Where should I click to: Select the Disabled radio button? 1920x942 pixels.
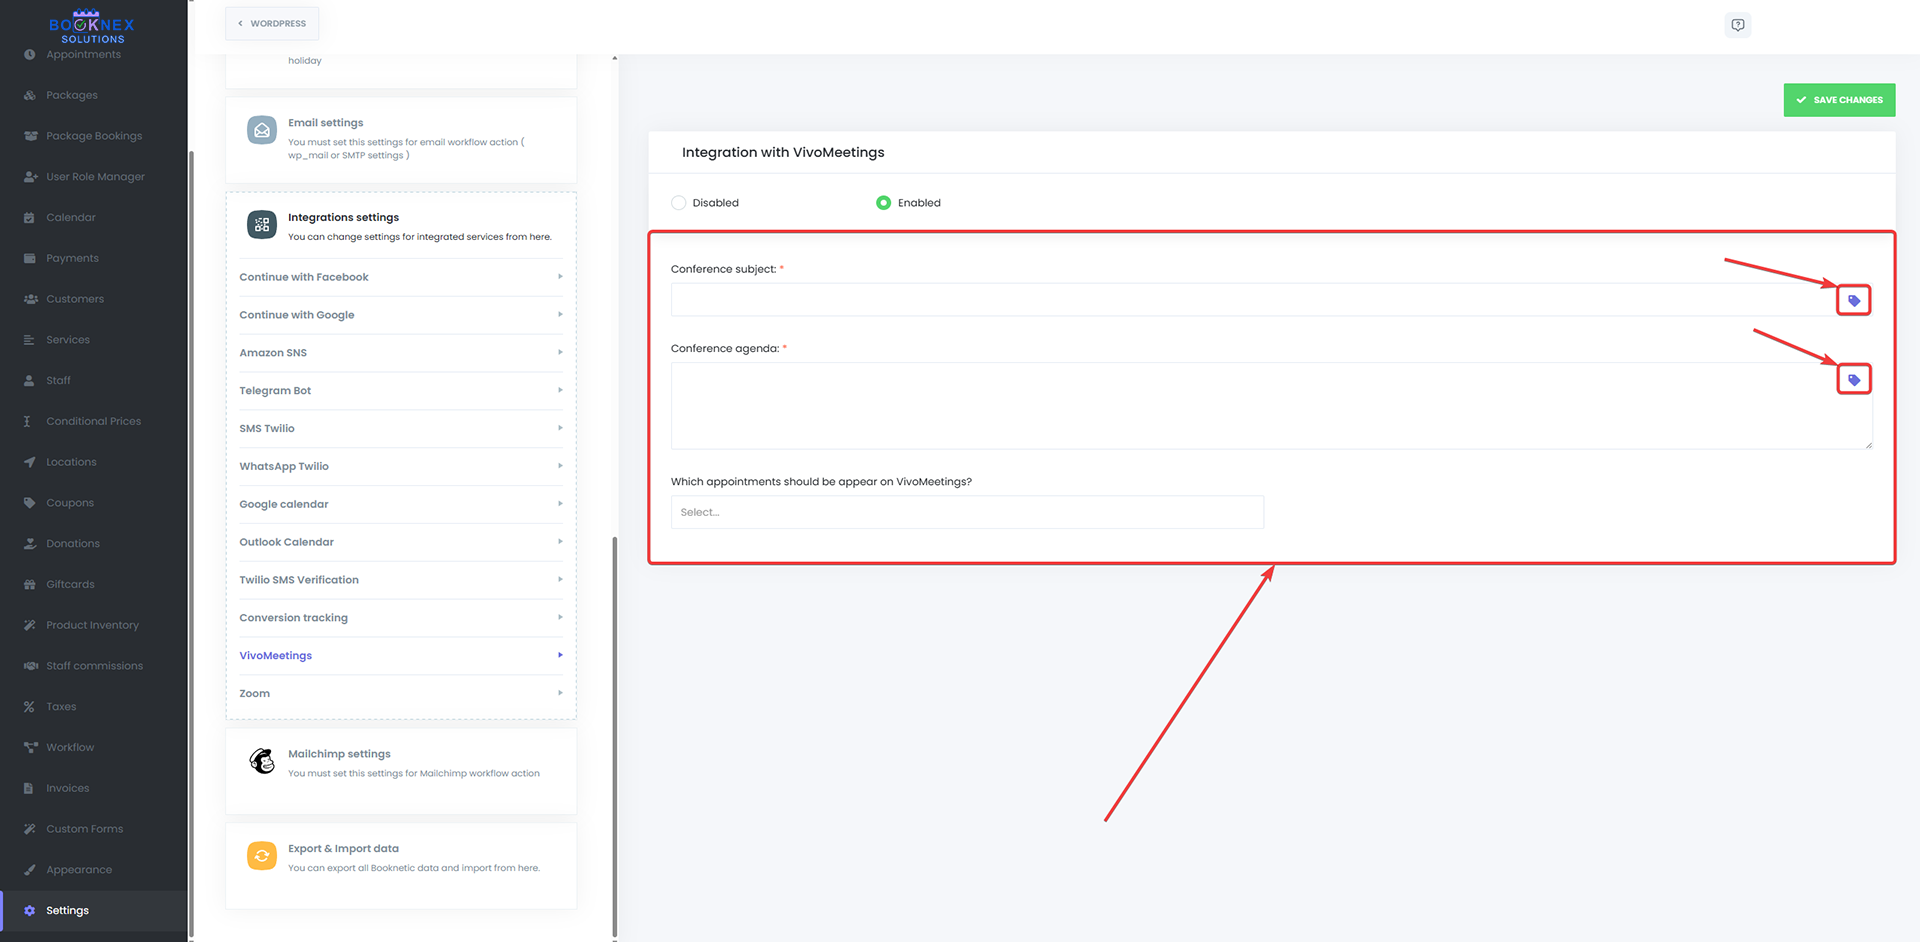pyautogui.click(x=679, y=202)
